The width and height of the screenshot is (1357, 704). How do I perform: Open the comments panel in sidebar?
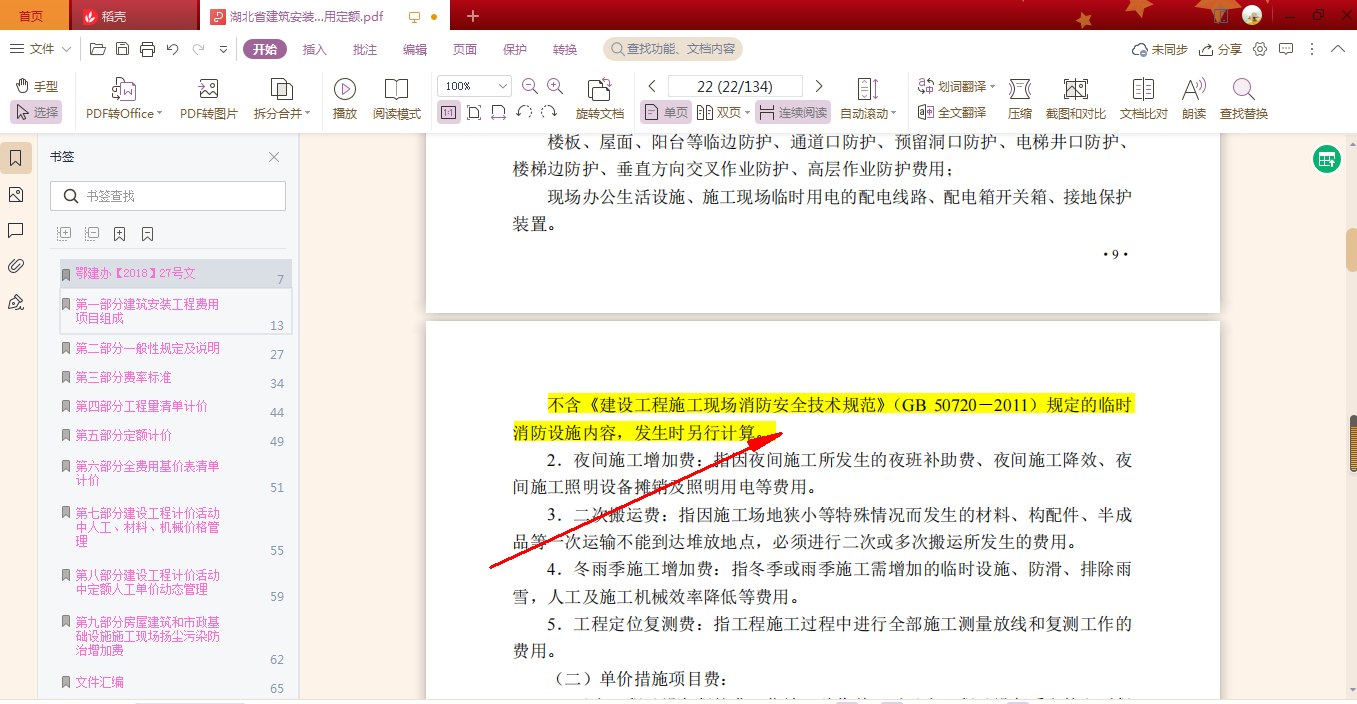(x=16, y=230)
